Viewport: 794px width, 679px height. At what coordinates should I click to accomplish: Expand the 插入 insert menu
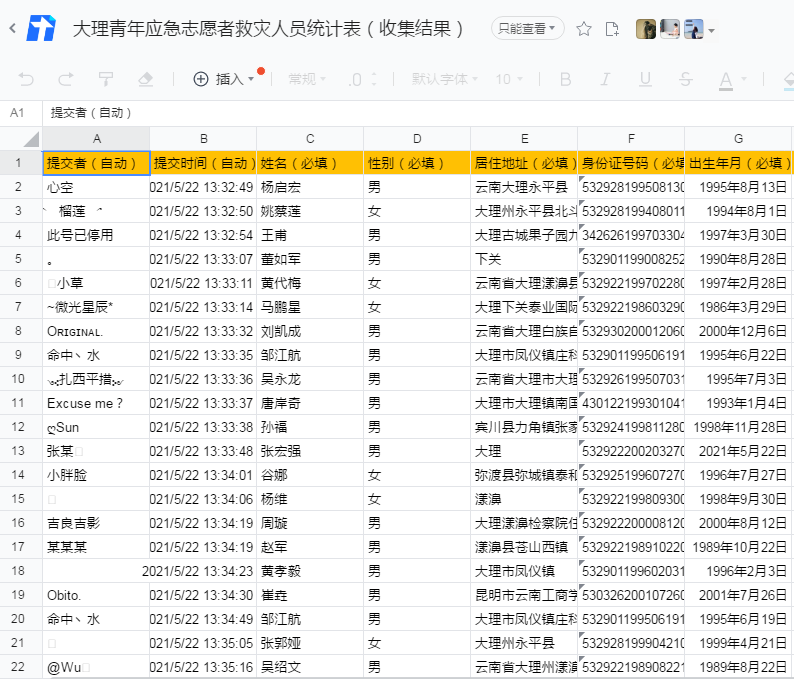223,79
